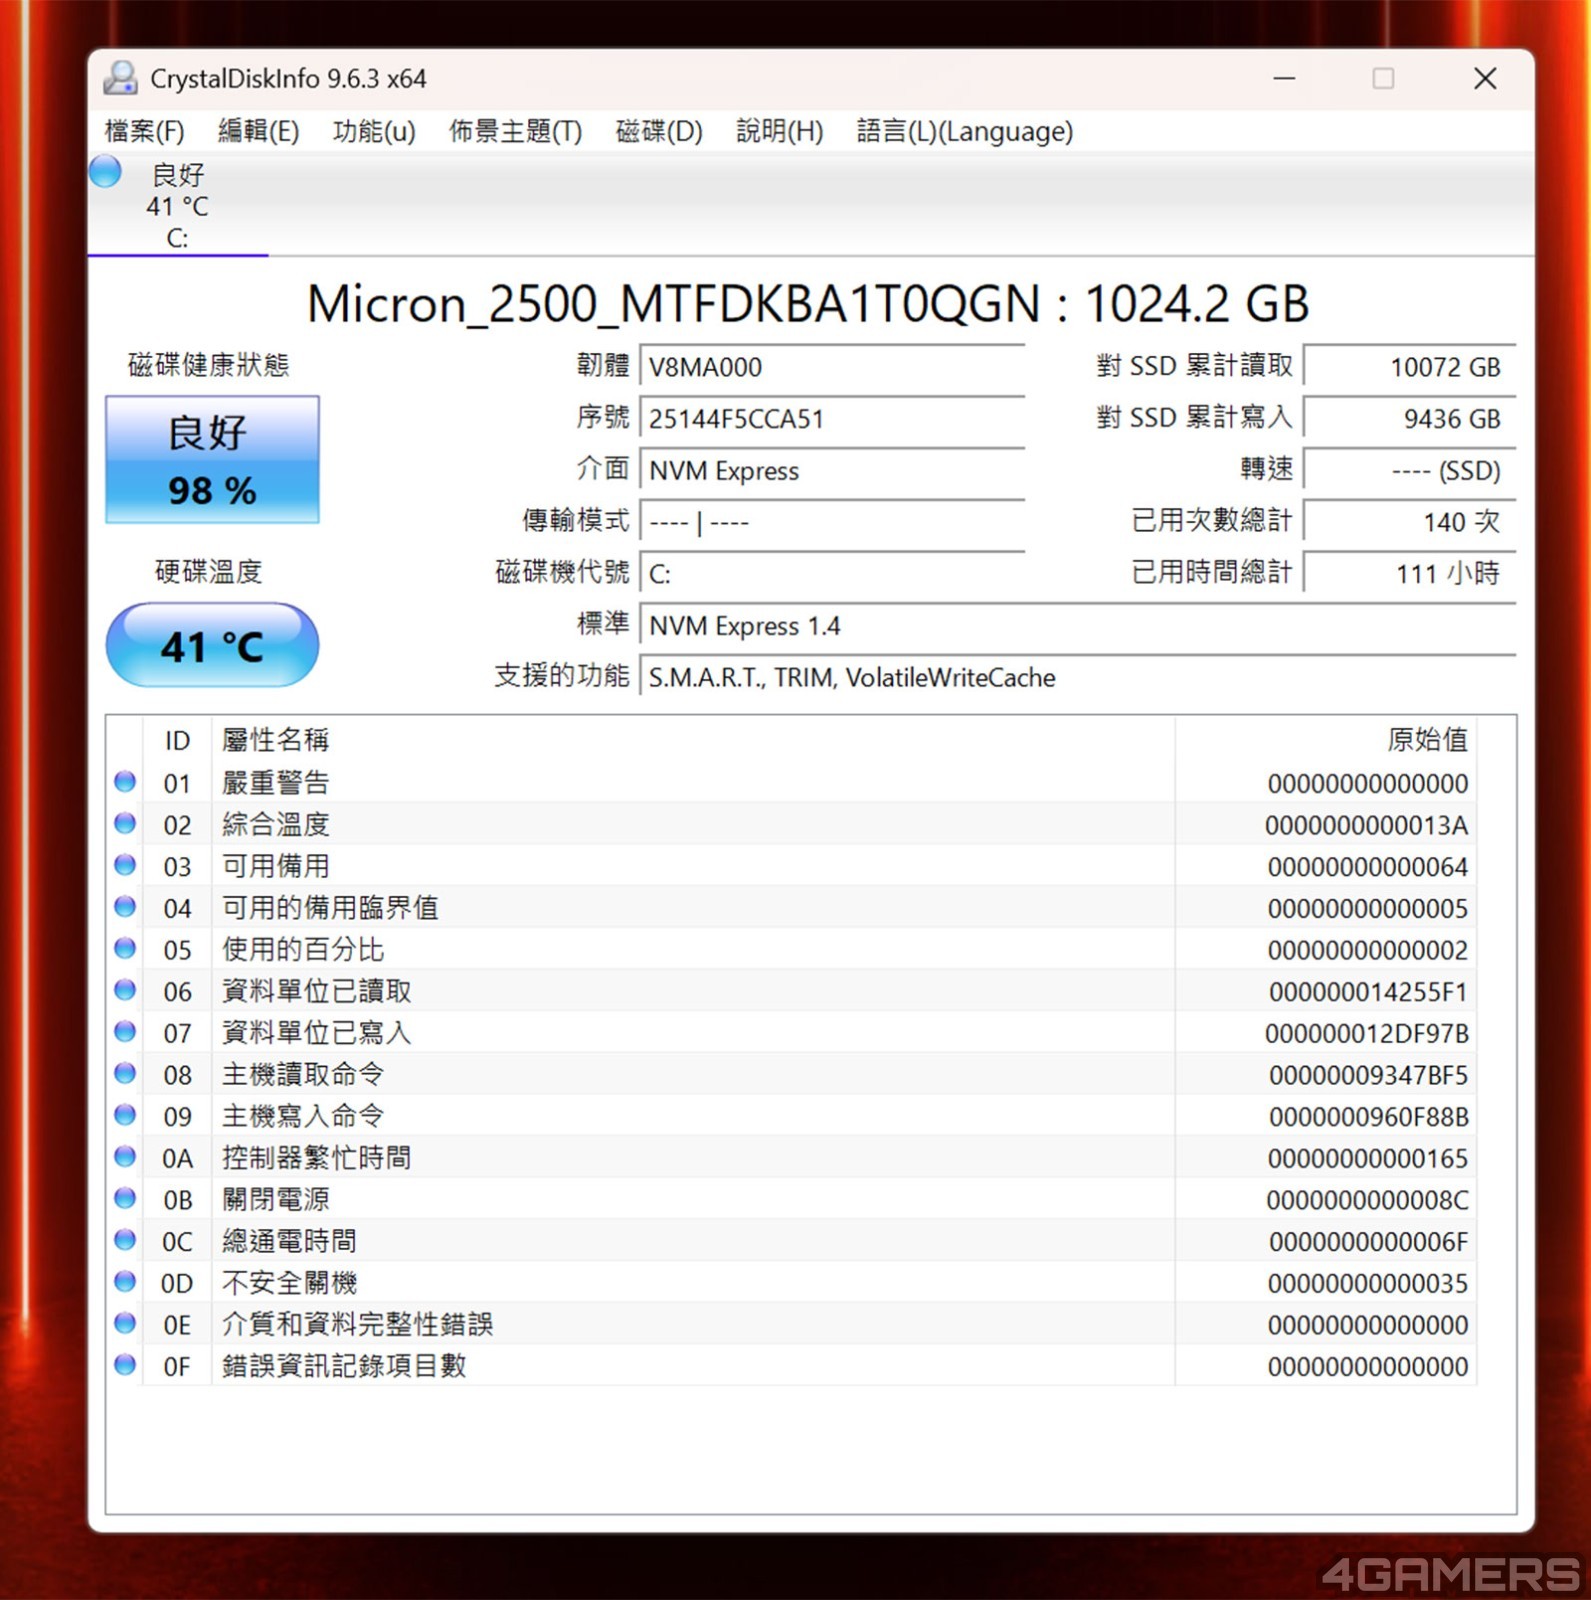
Task: Click the status dot next to 綜合溫度
Action: pos(125,824)
